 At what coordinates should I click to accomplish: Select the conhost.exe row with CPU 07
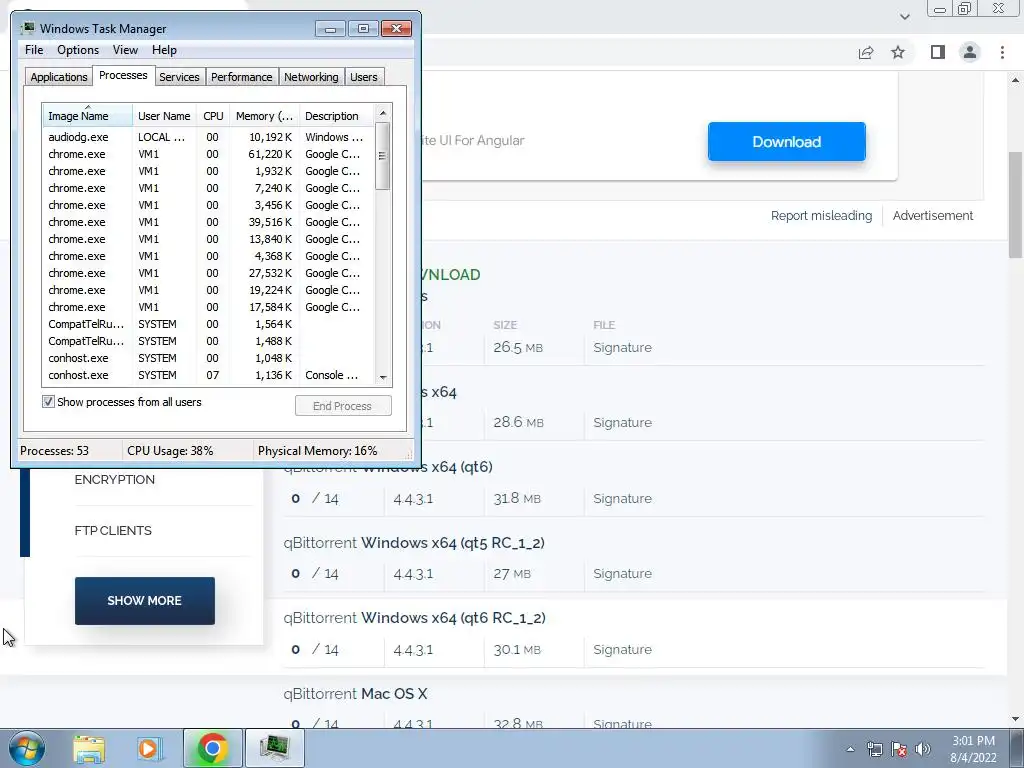208,375
